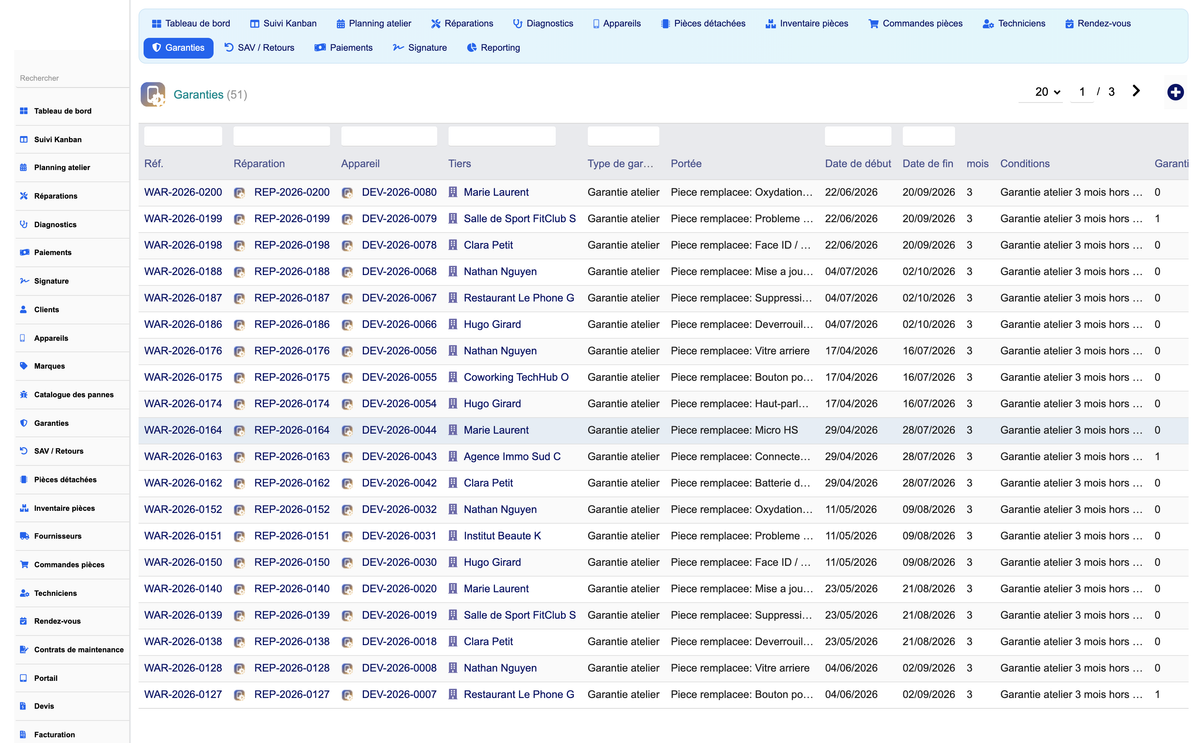Open Marques in sidebar
Screen dimensions: 1200x743
tap(72, 366)
